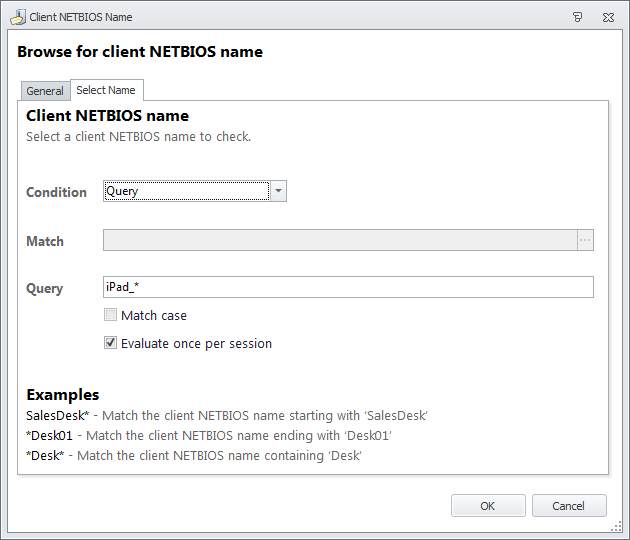The width and height of the screenshot is (630, 540).
Task: Click the Match field ellipsis browse button
Action: 585,240
